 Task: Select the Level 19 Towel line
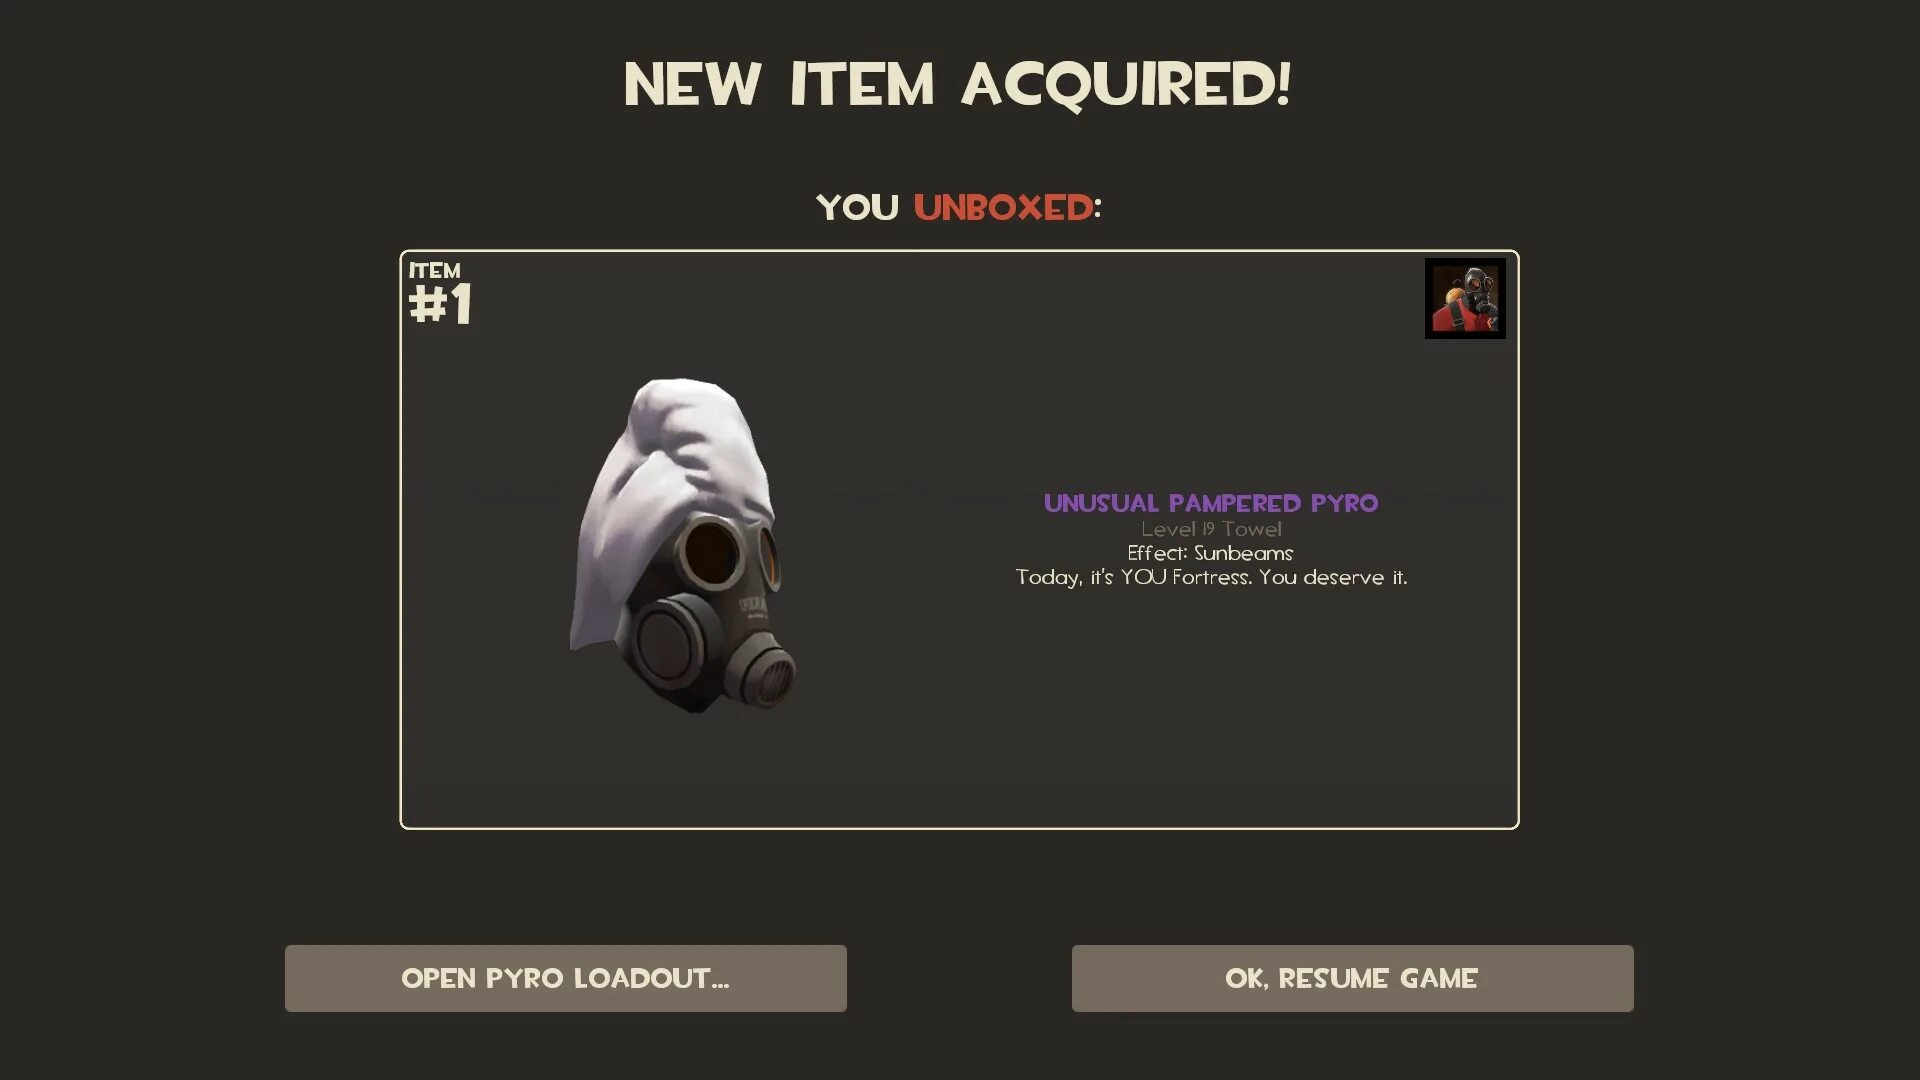tap(1211, 529)
